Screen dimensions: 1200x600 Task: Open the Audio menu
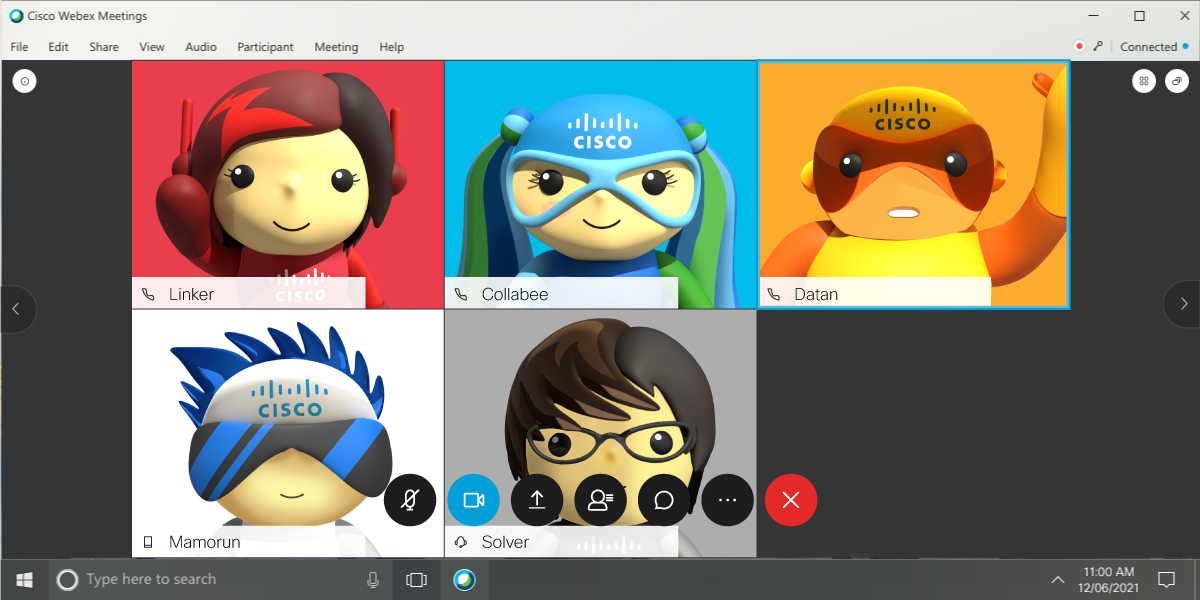tap(201, 47)
